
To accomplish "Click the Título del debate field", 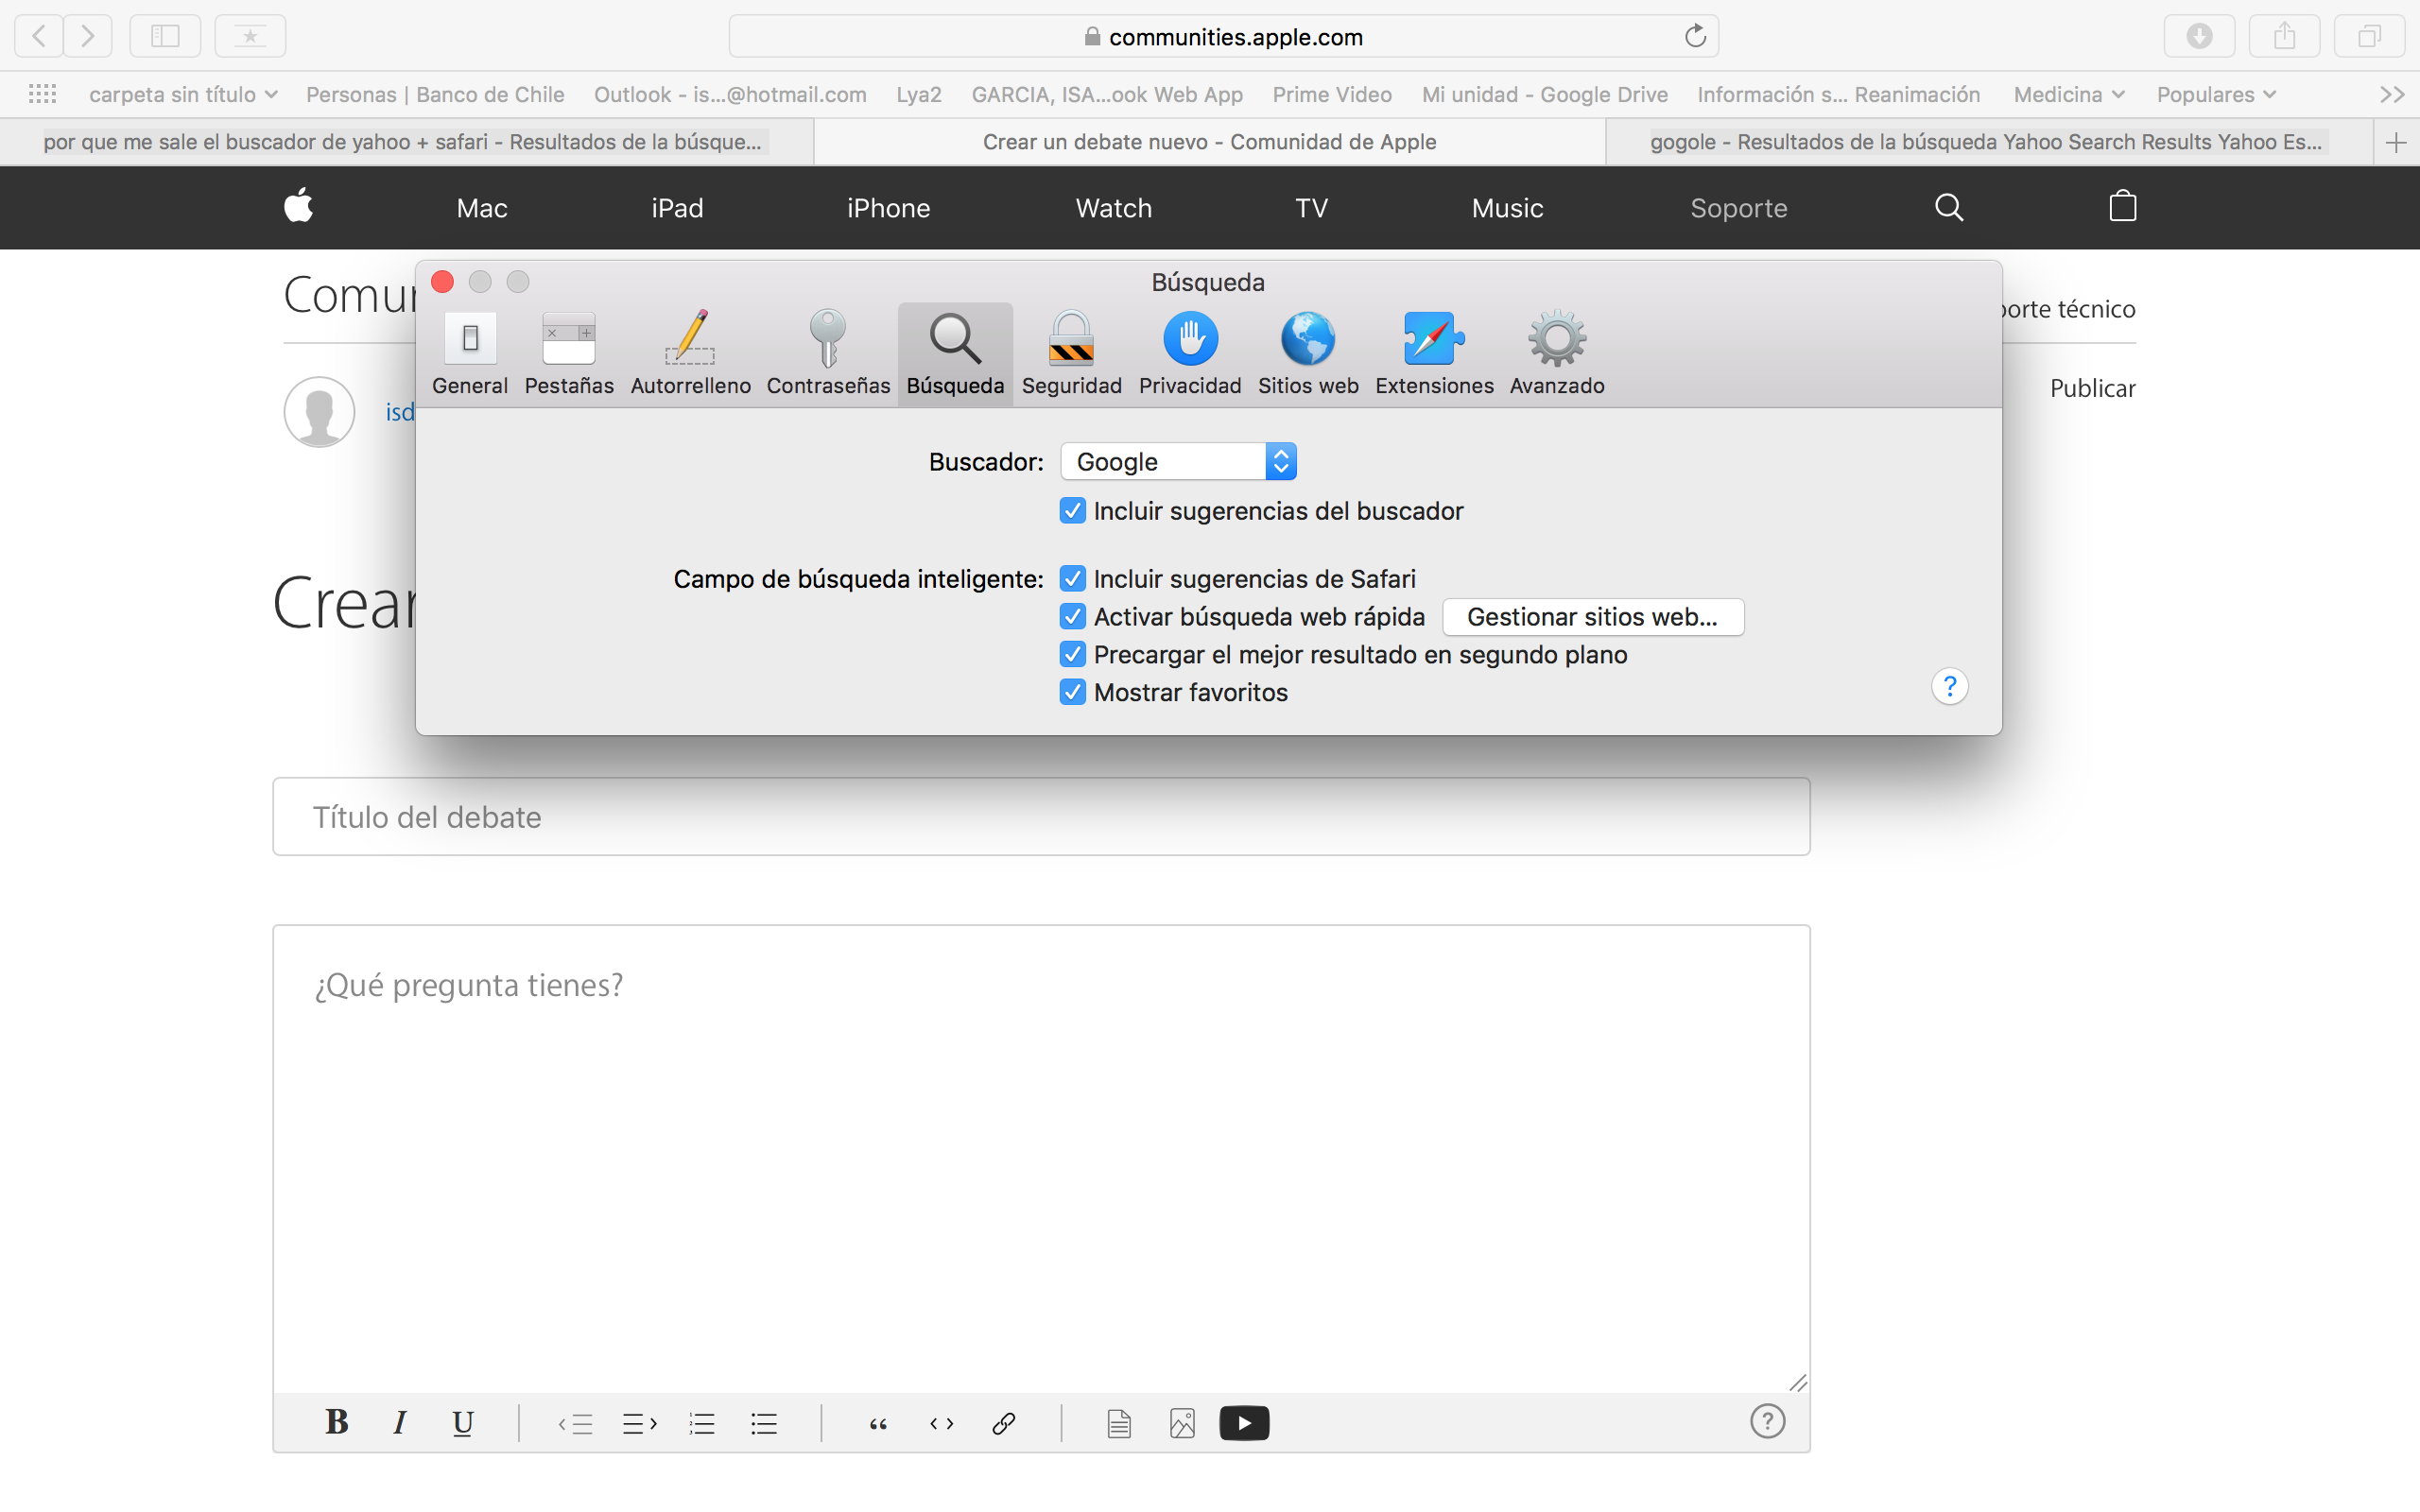I will 1040,817.
